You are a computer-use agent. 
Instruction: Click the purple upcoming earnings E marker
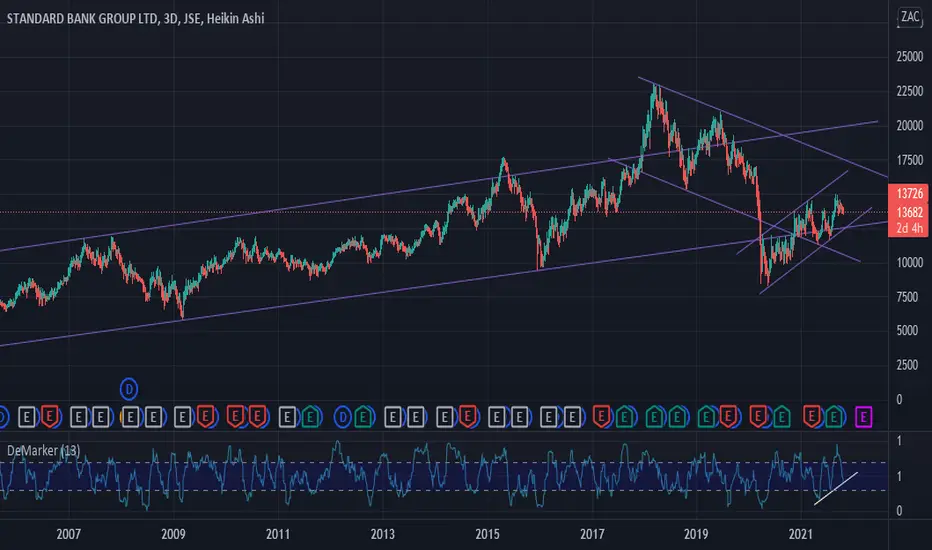coord(864,417)
